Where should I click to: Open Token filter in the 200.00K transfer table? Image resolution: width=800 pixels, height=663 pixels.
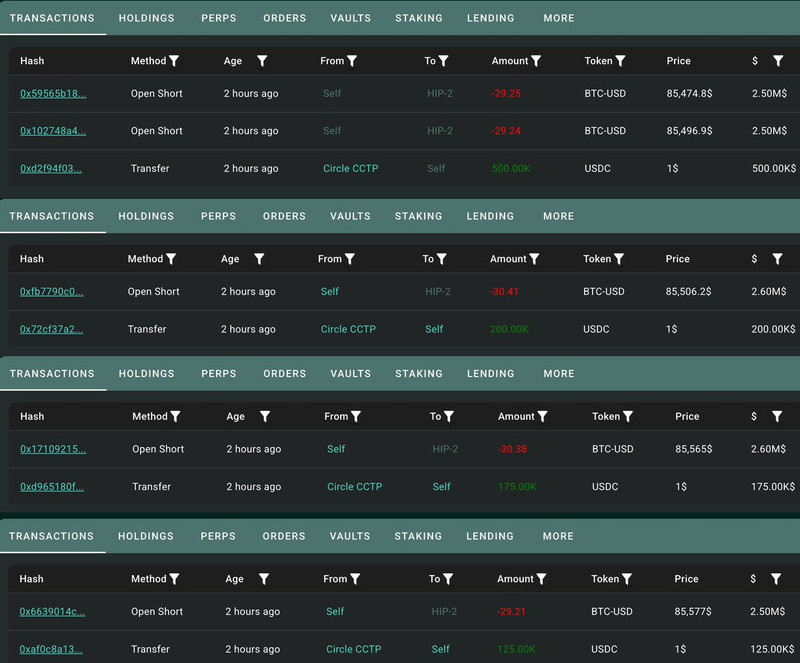coord(619,259)
